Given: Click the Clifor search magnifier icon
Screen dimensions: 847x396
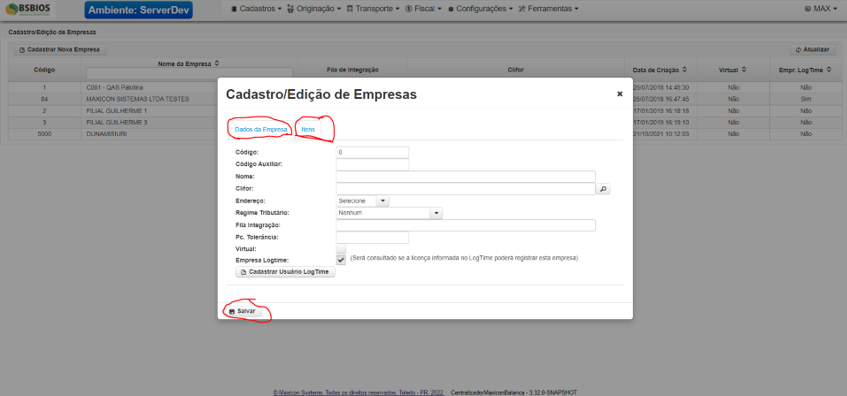Looking at the screenshot, I should (603, 189).
